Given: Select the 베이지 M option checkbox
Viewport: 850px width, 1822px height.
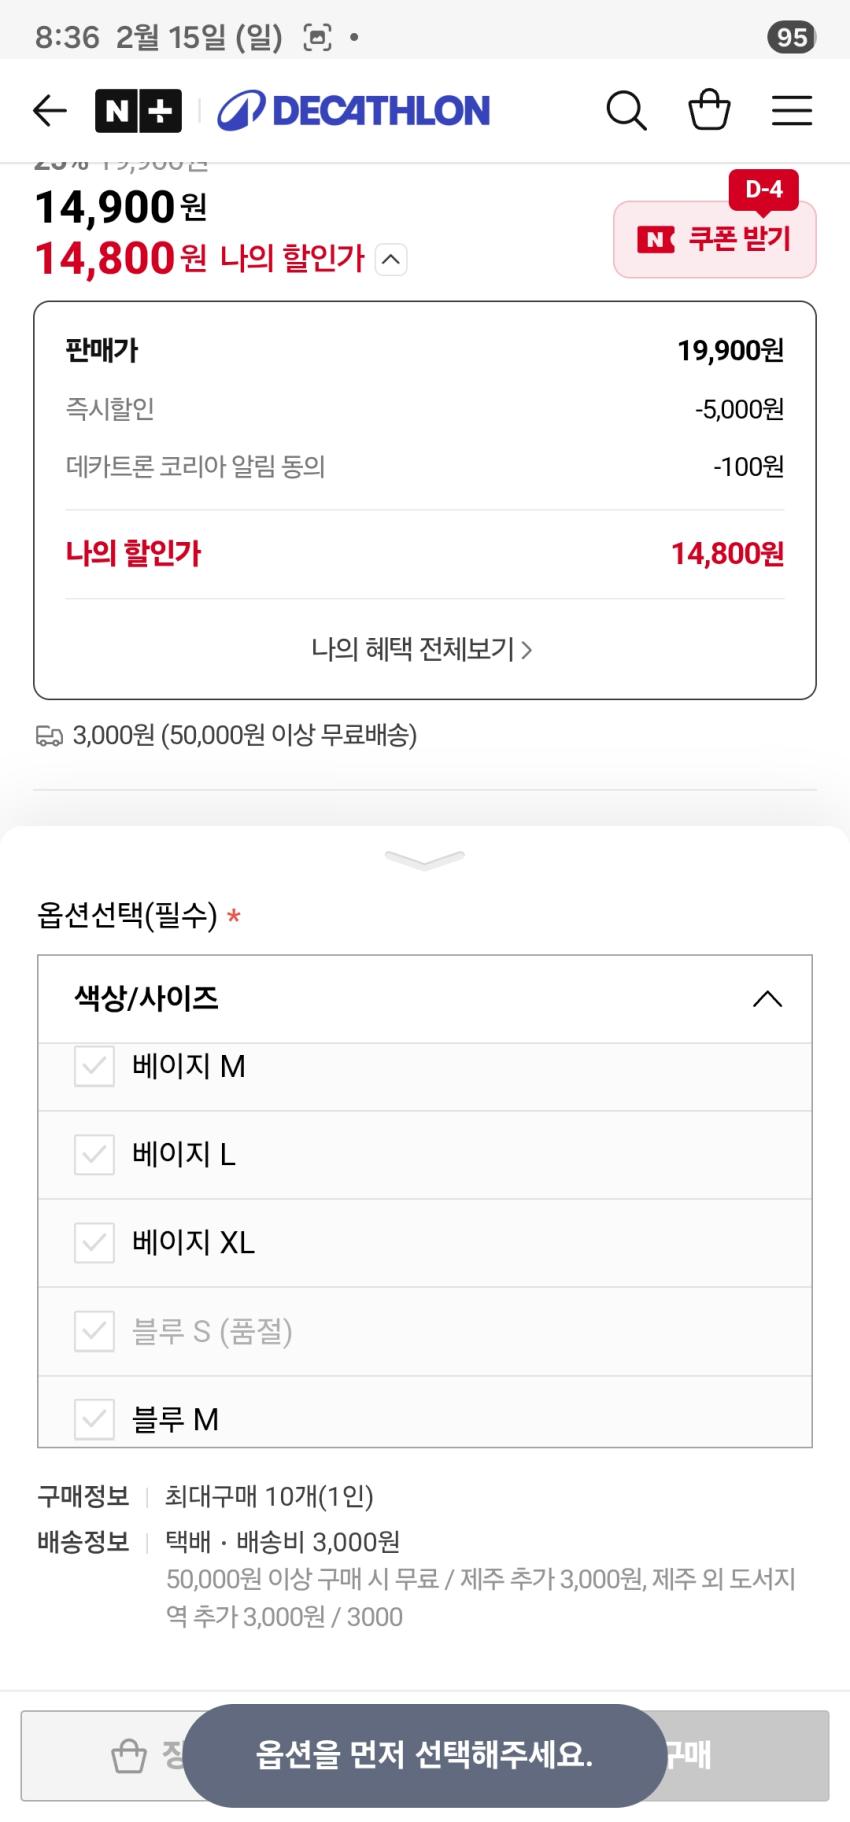Looking at the screenshot, I should (94, 1066).
